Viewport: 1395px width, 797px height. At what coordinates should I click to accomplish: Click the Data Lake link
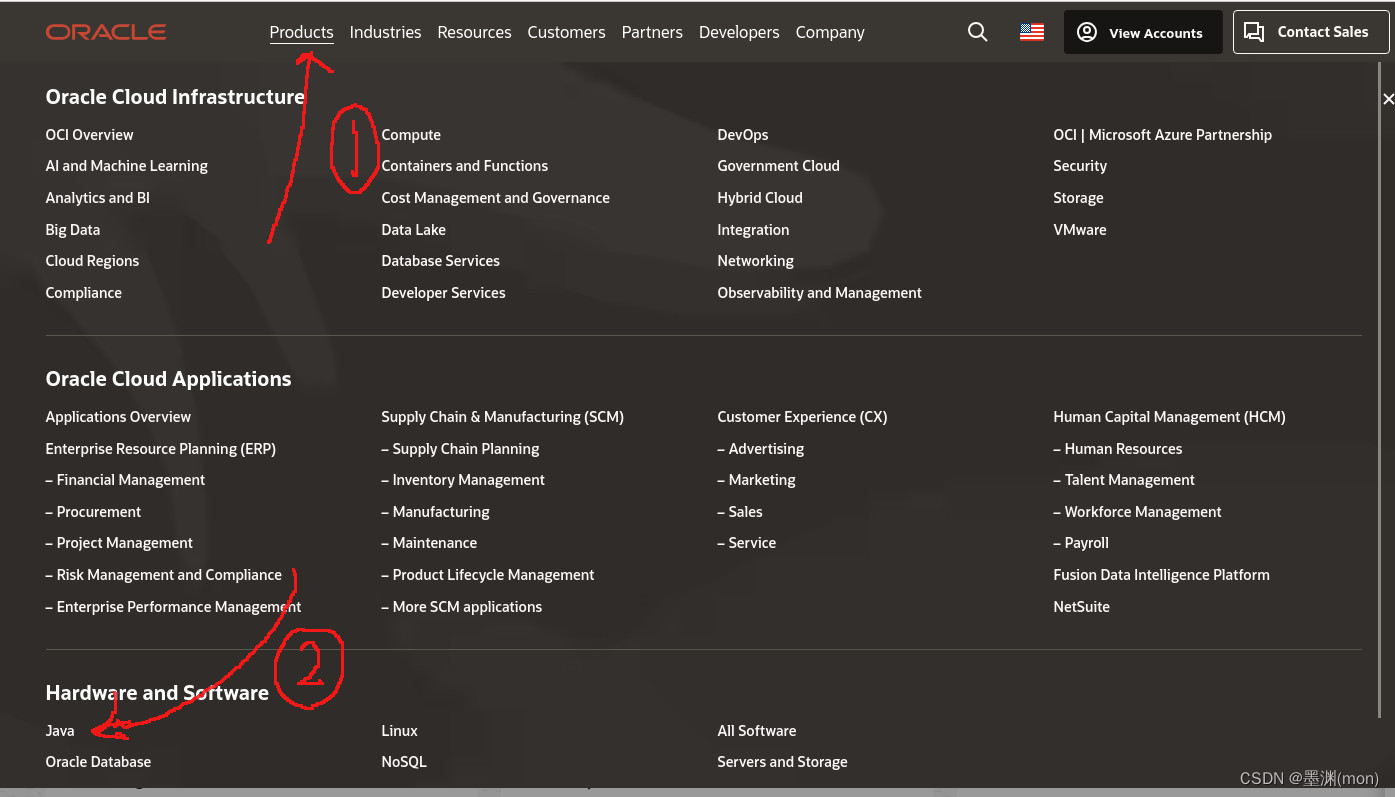coord(414,230)
